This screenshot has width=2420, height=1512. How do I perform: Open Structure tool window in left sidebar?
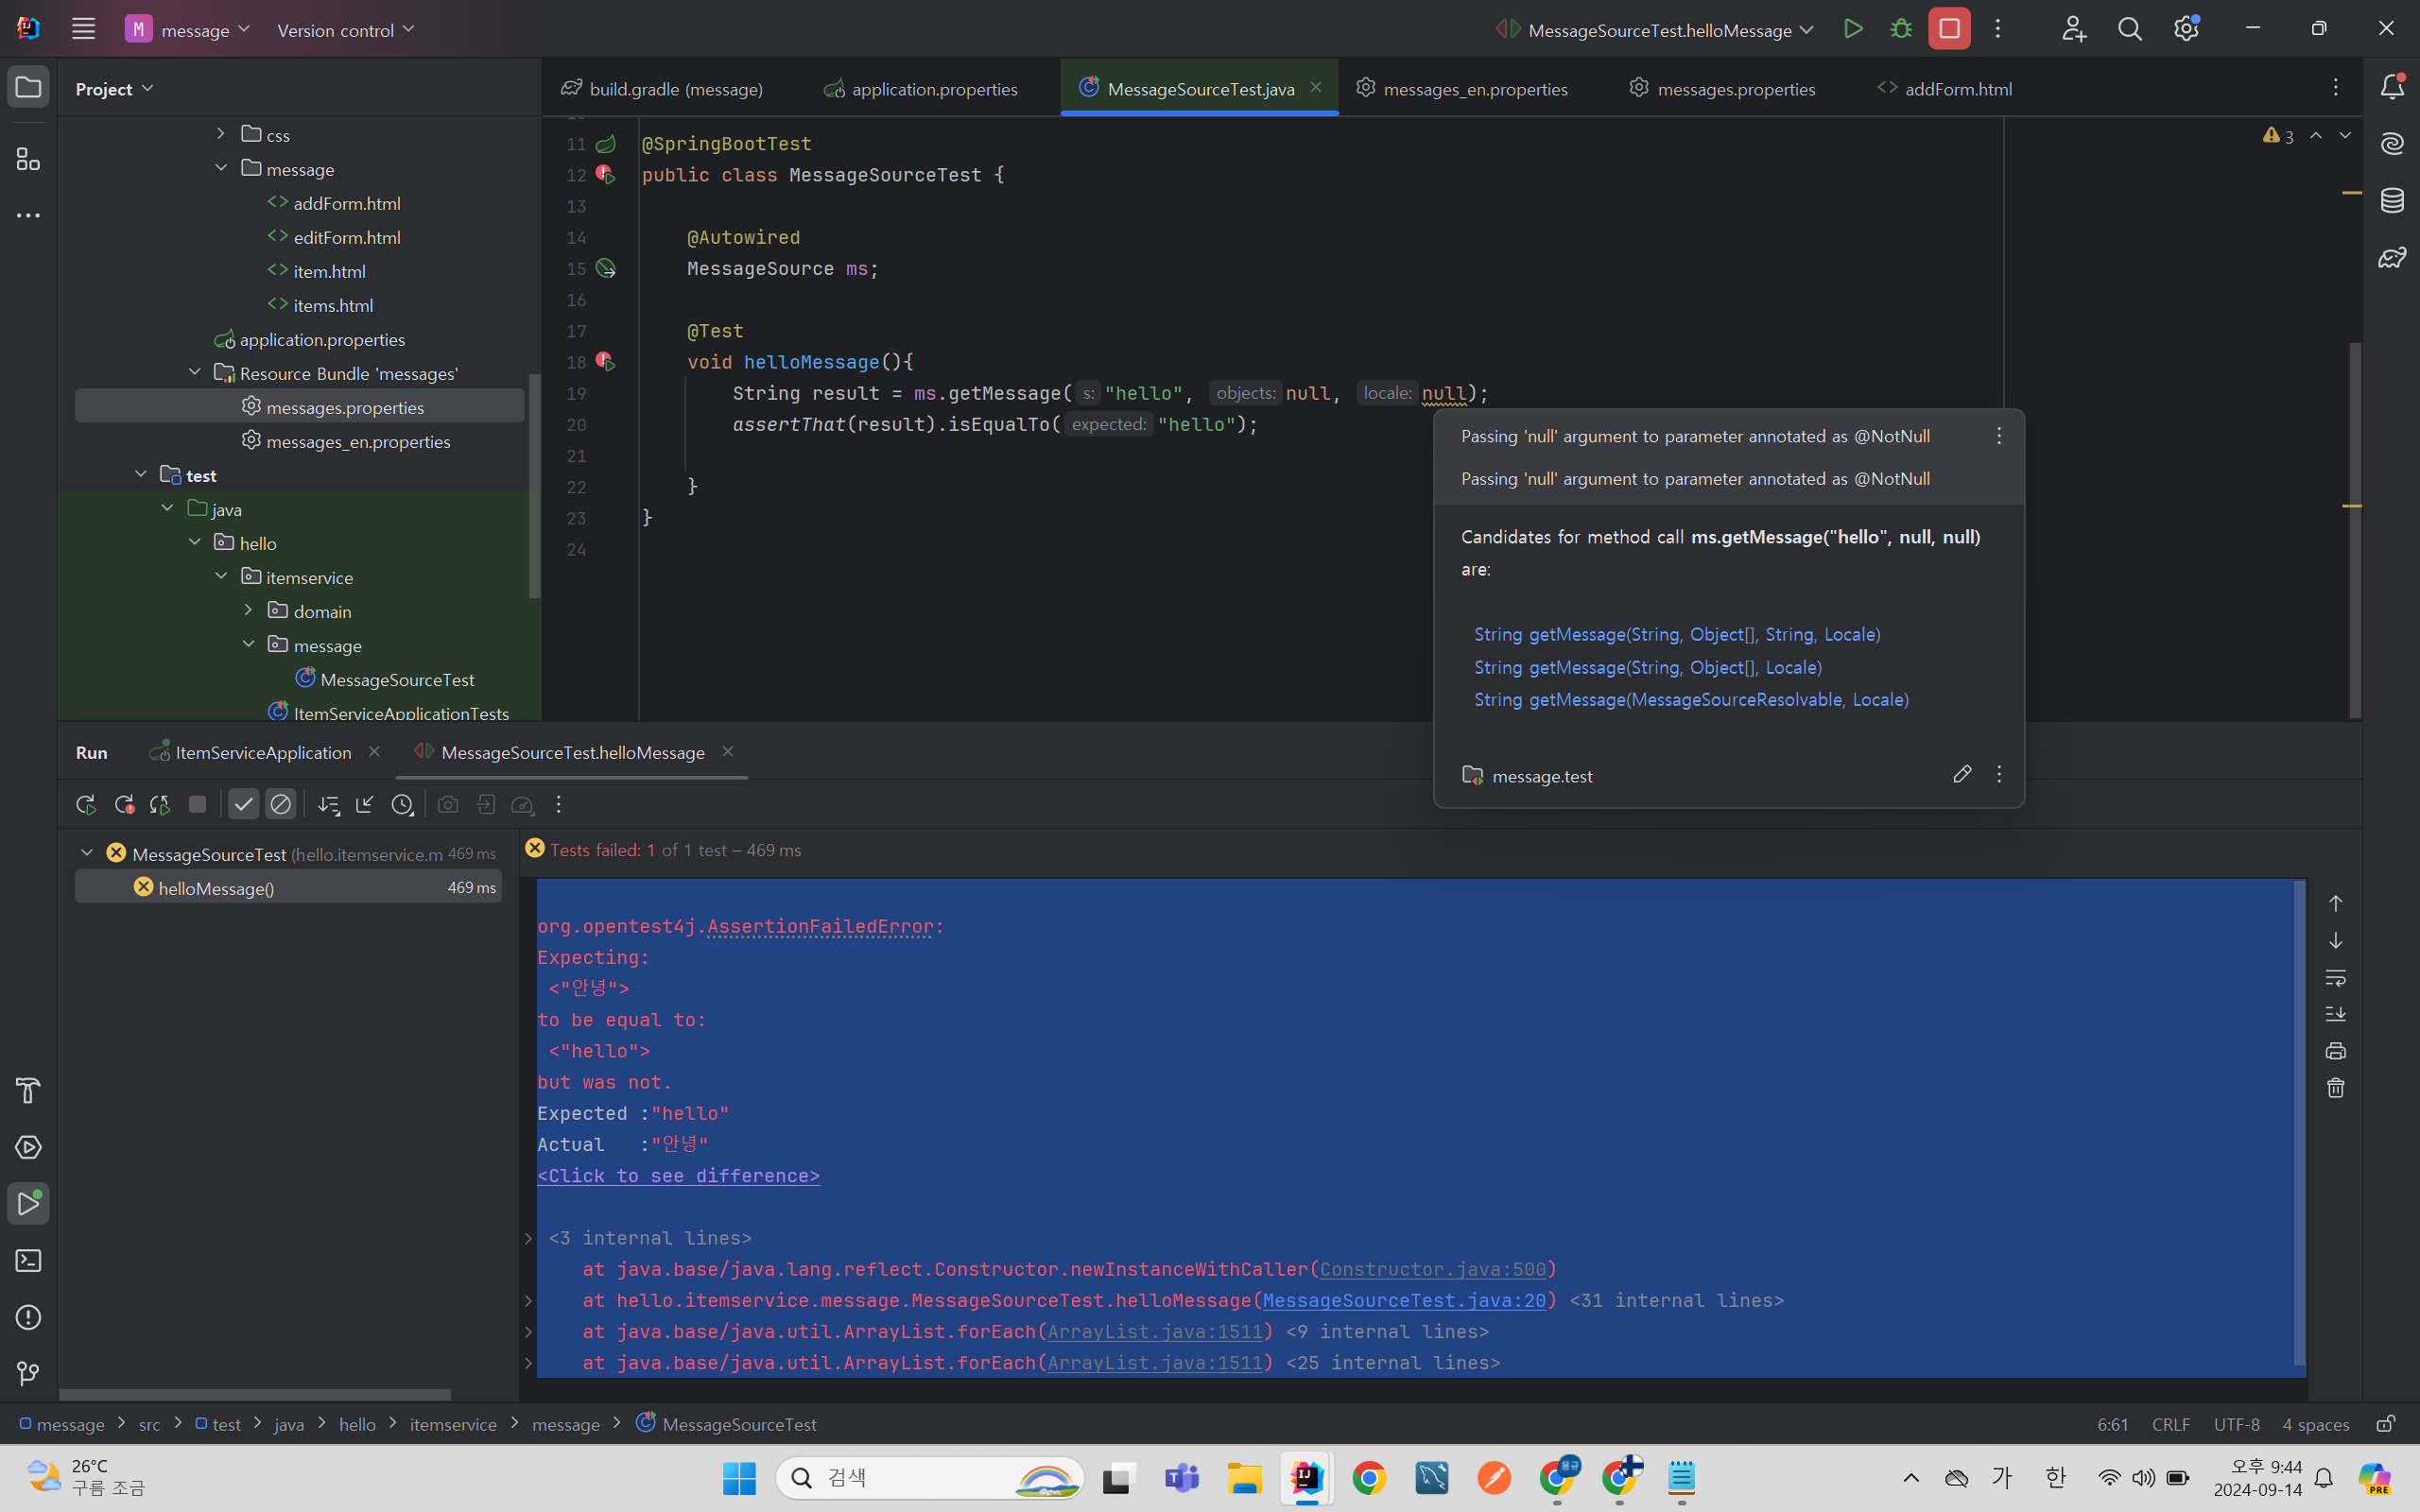(28, 159)
